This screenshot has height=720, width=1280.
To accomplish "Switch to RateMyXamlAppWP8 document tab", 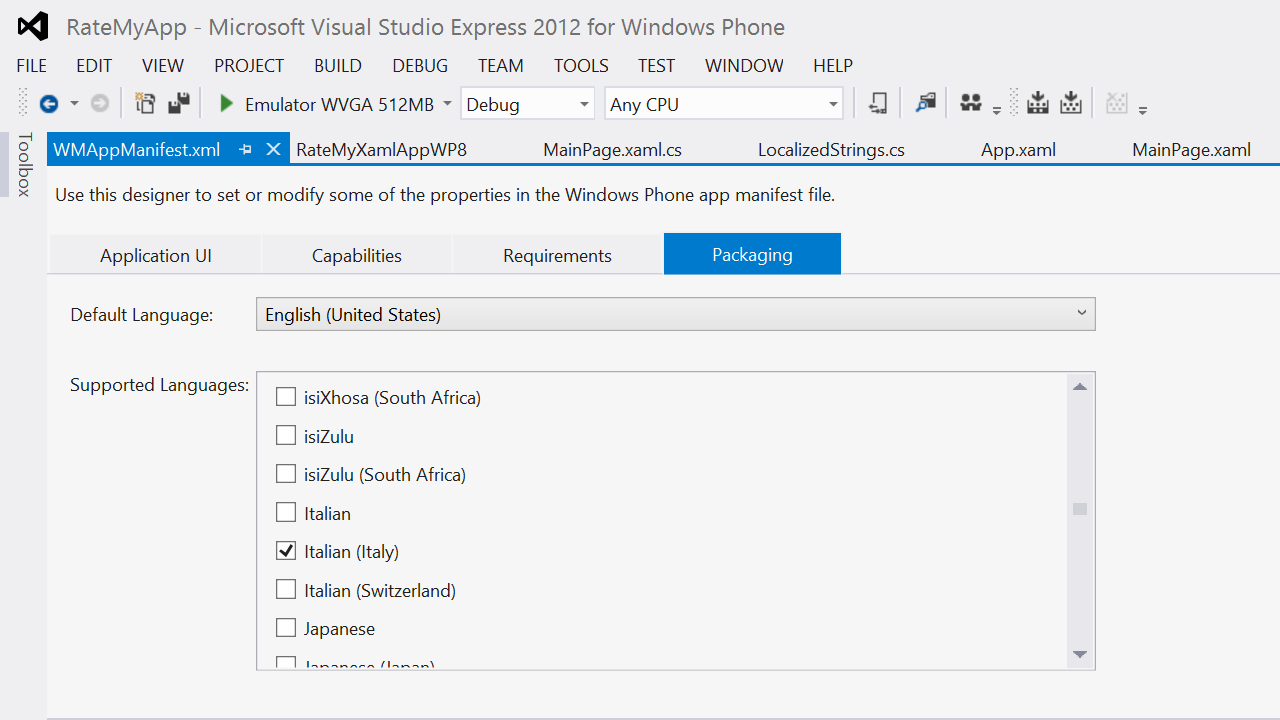I will pyautogui.click(x=382, y=150).
